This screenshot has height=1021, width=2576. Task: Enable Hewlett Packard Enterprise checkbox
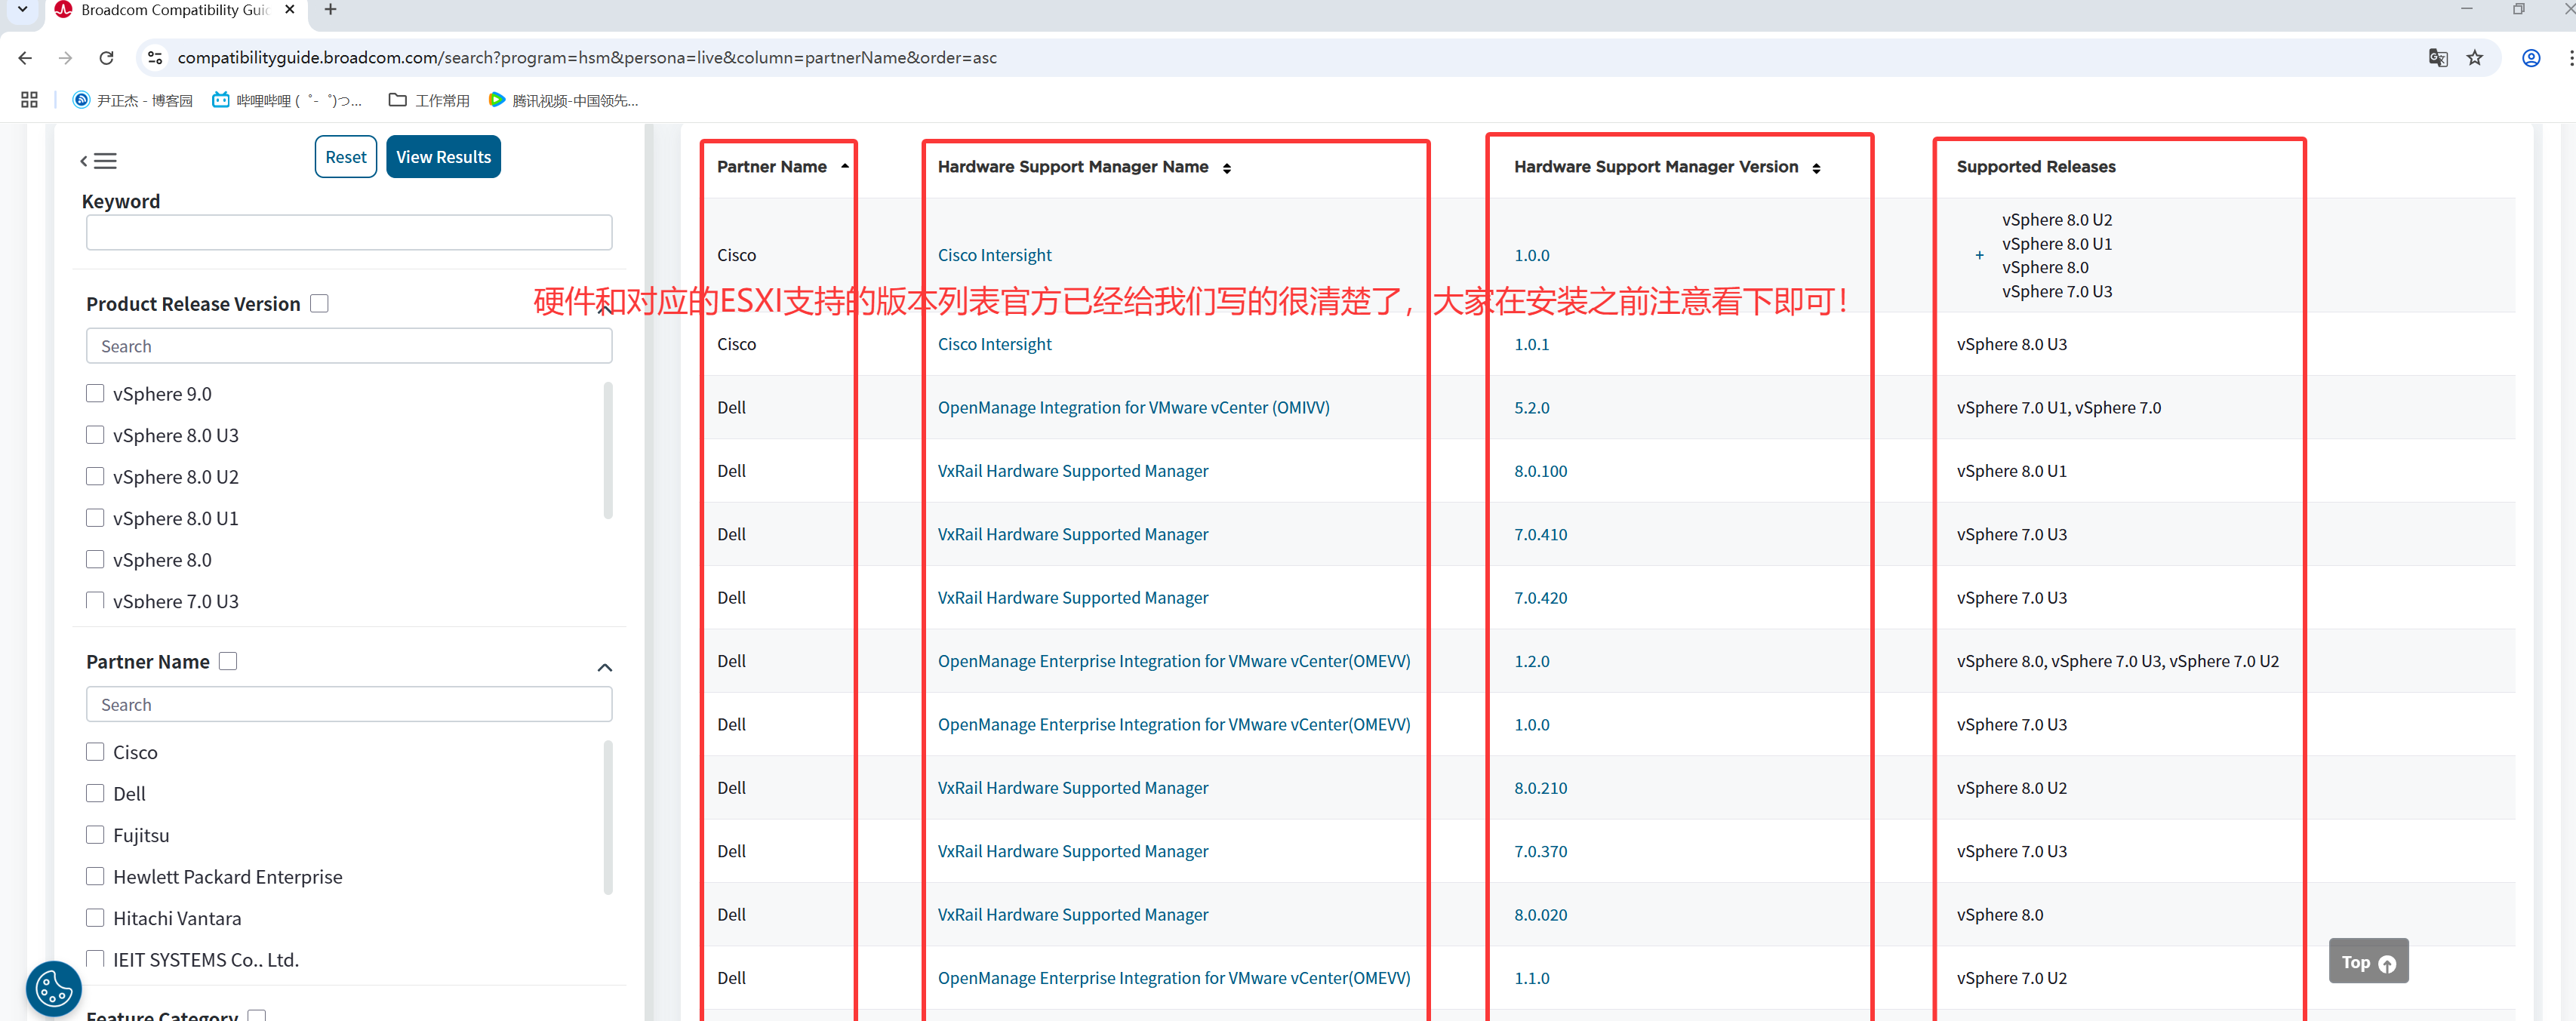95,876
